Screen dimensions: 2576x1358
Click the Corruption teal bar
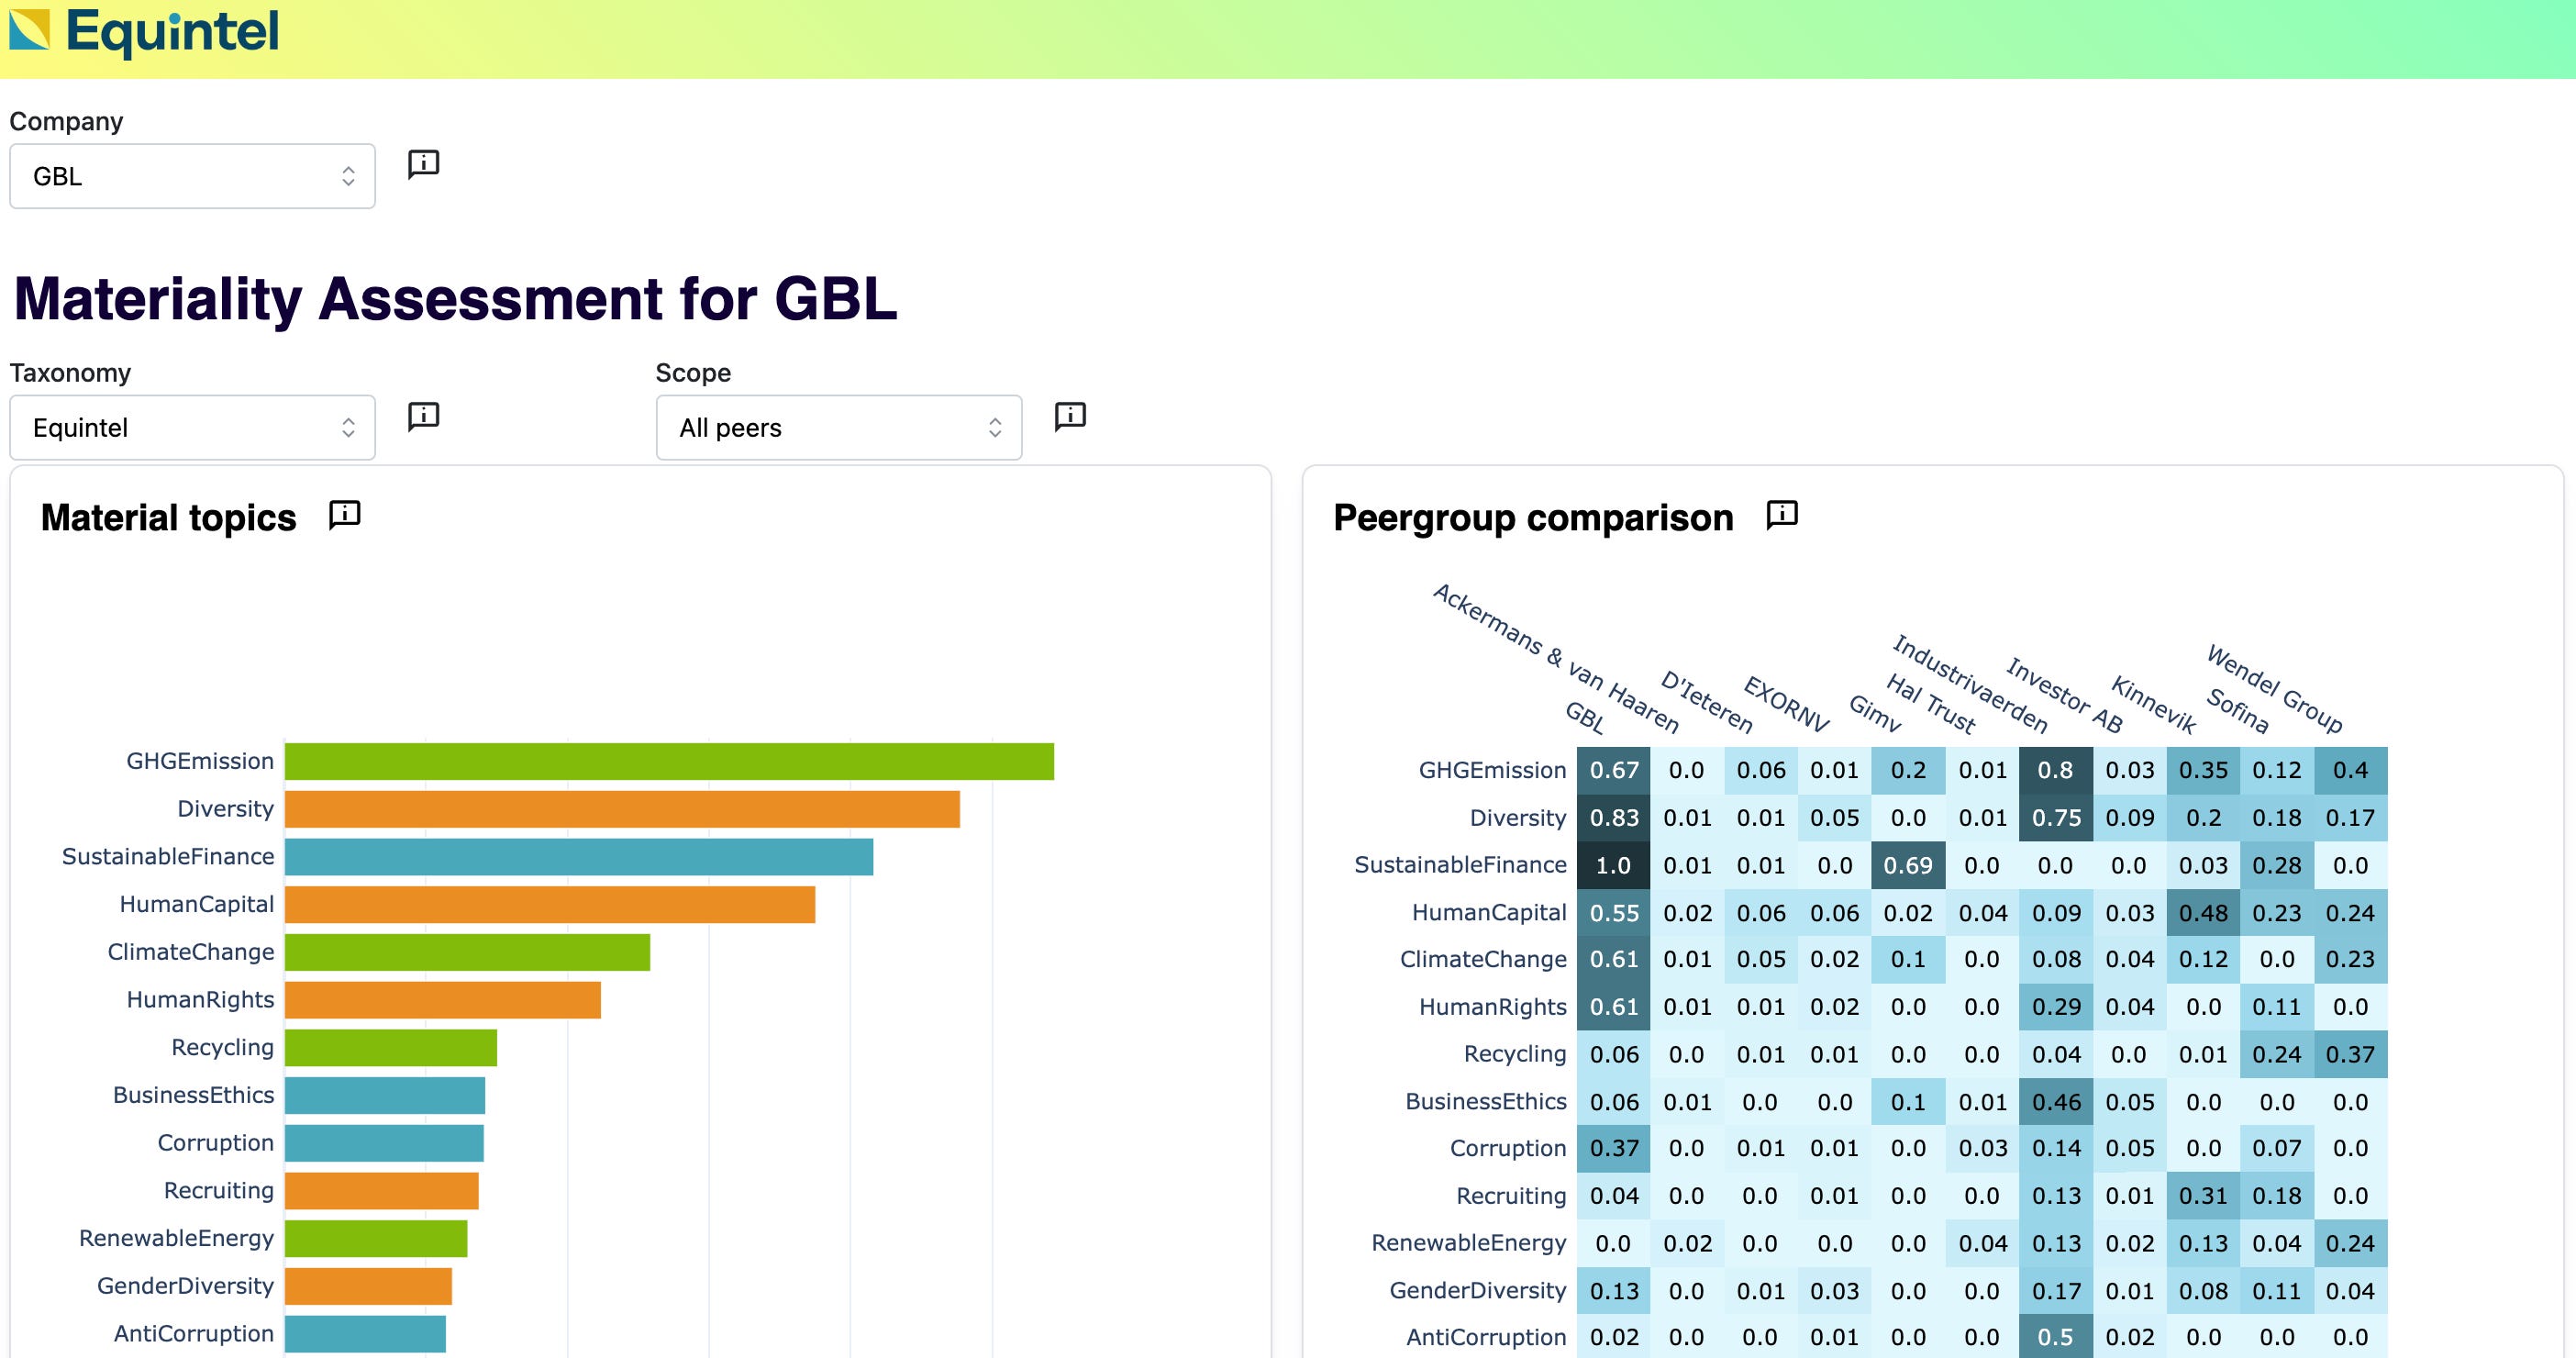click(x=384, y=1143)
